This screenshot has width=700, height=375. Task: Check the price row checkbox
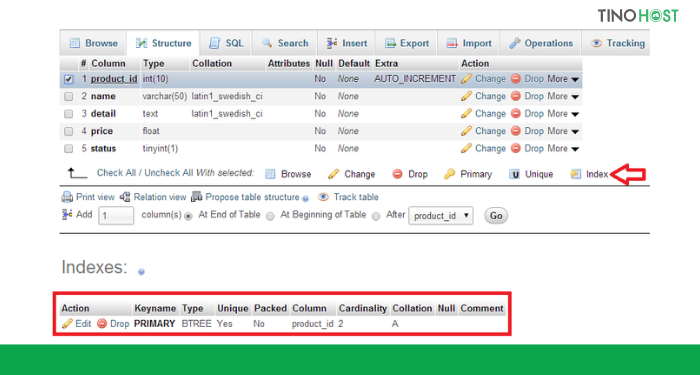tap(68, 131)
